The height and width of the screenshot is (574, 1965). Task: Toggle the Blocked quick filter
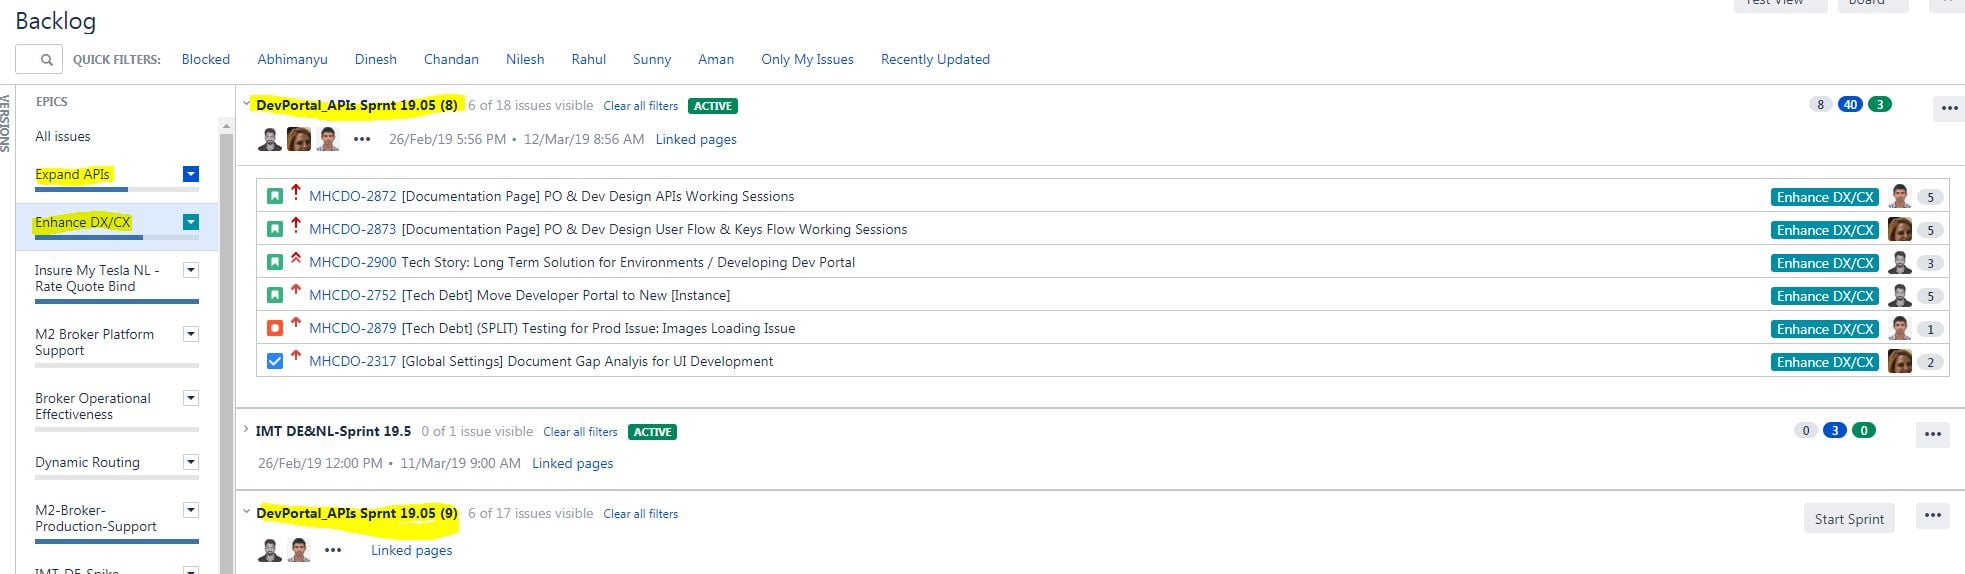[206, 60]
